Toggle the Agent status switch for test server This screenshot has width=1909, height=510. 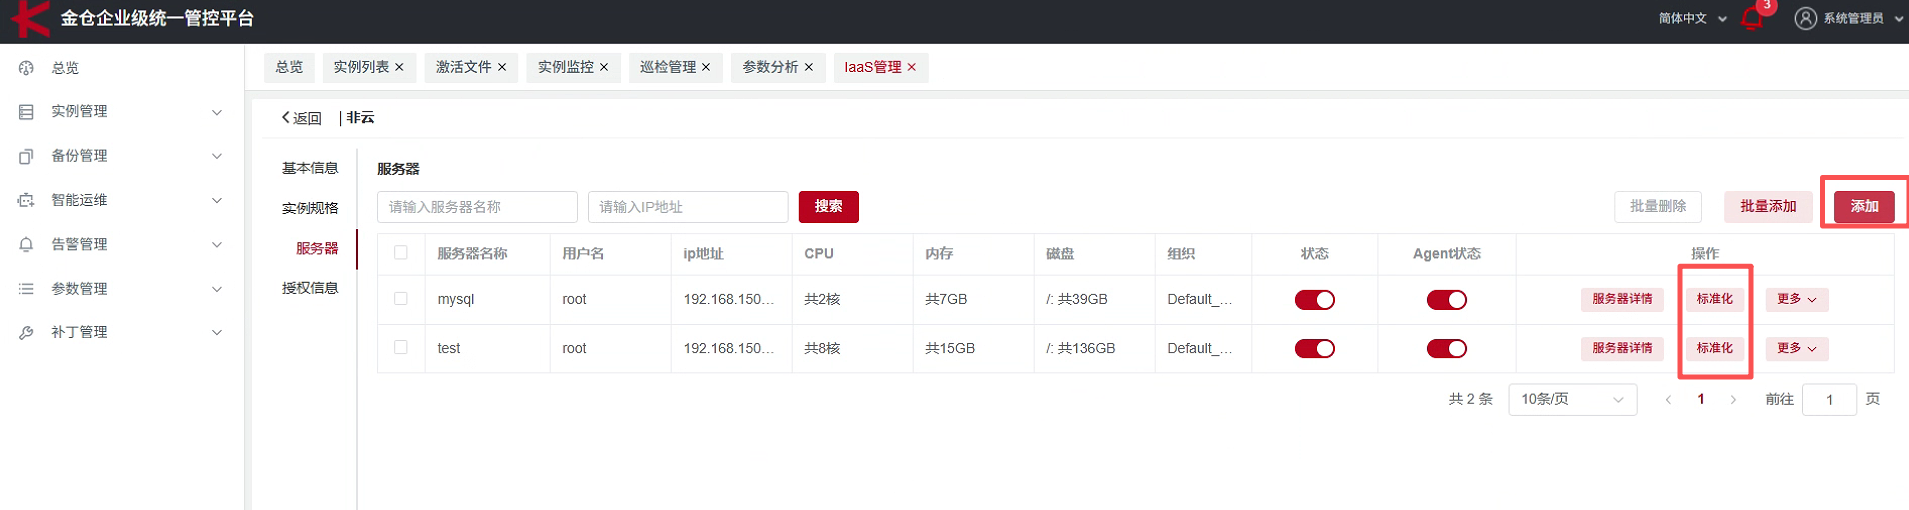click(x=1446, y=349)
